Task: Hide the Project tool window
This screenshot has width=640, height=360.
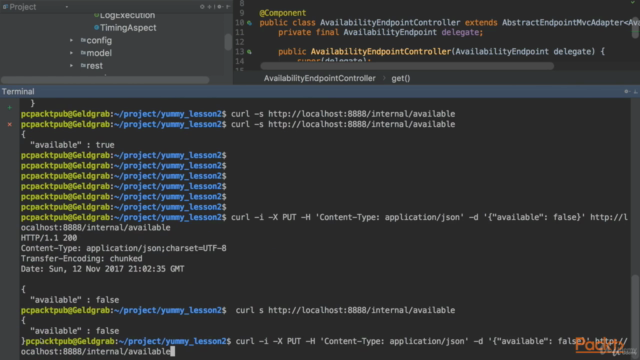Action: (228, 7)
